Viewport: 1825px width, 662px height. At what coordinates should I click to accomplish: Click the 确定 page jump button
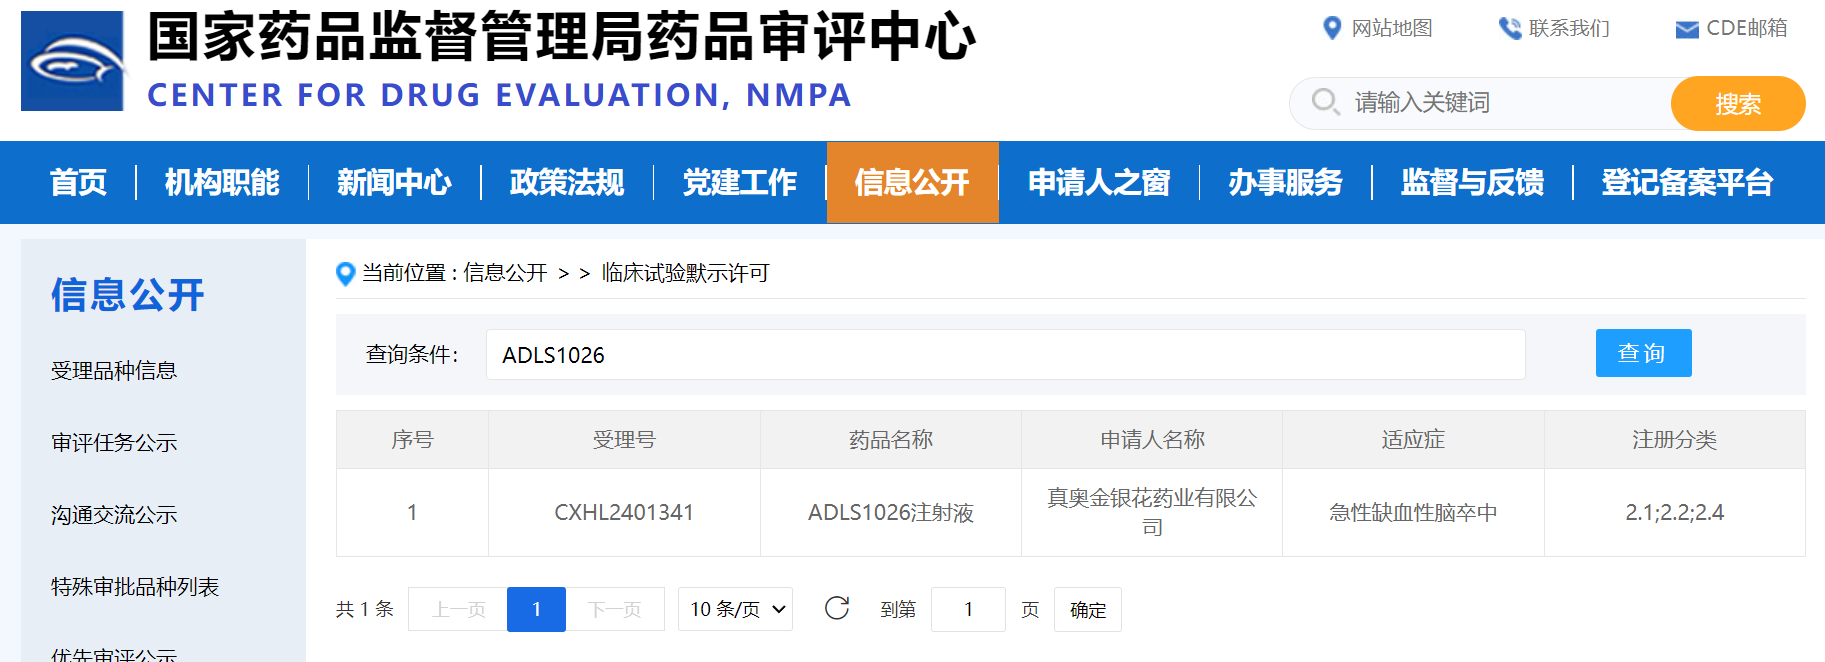(x=1087, y=610)
